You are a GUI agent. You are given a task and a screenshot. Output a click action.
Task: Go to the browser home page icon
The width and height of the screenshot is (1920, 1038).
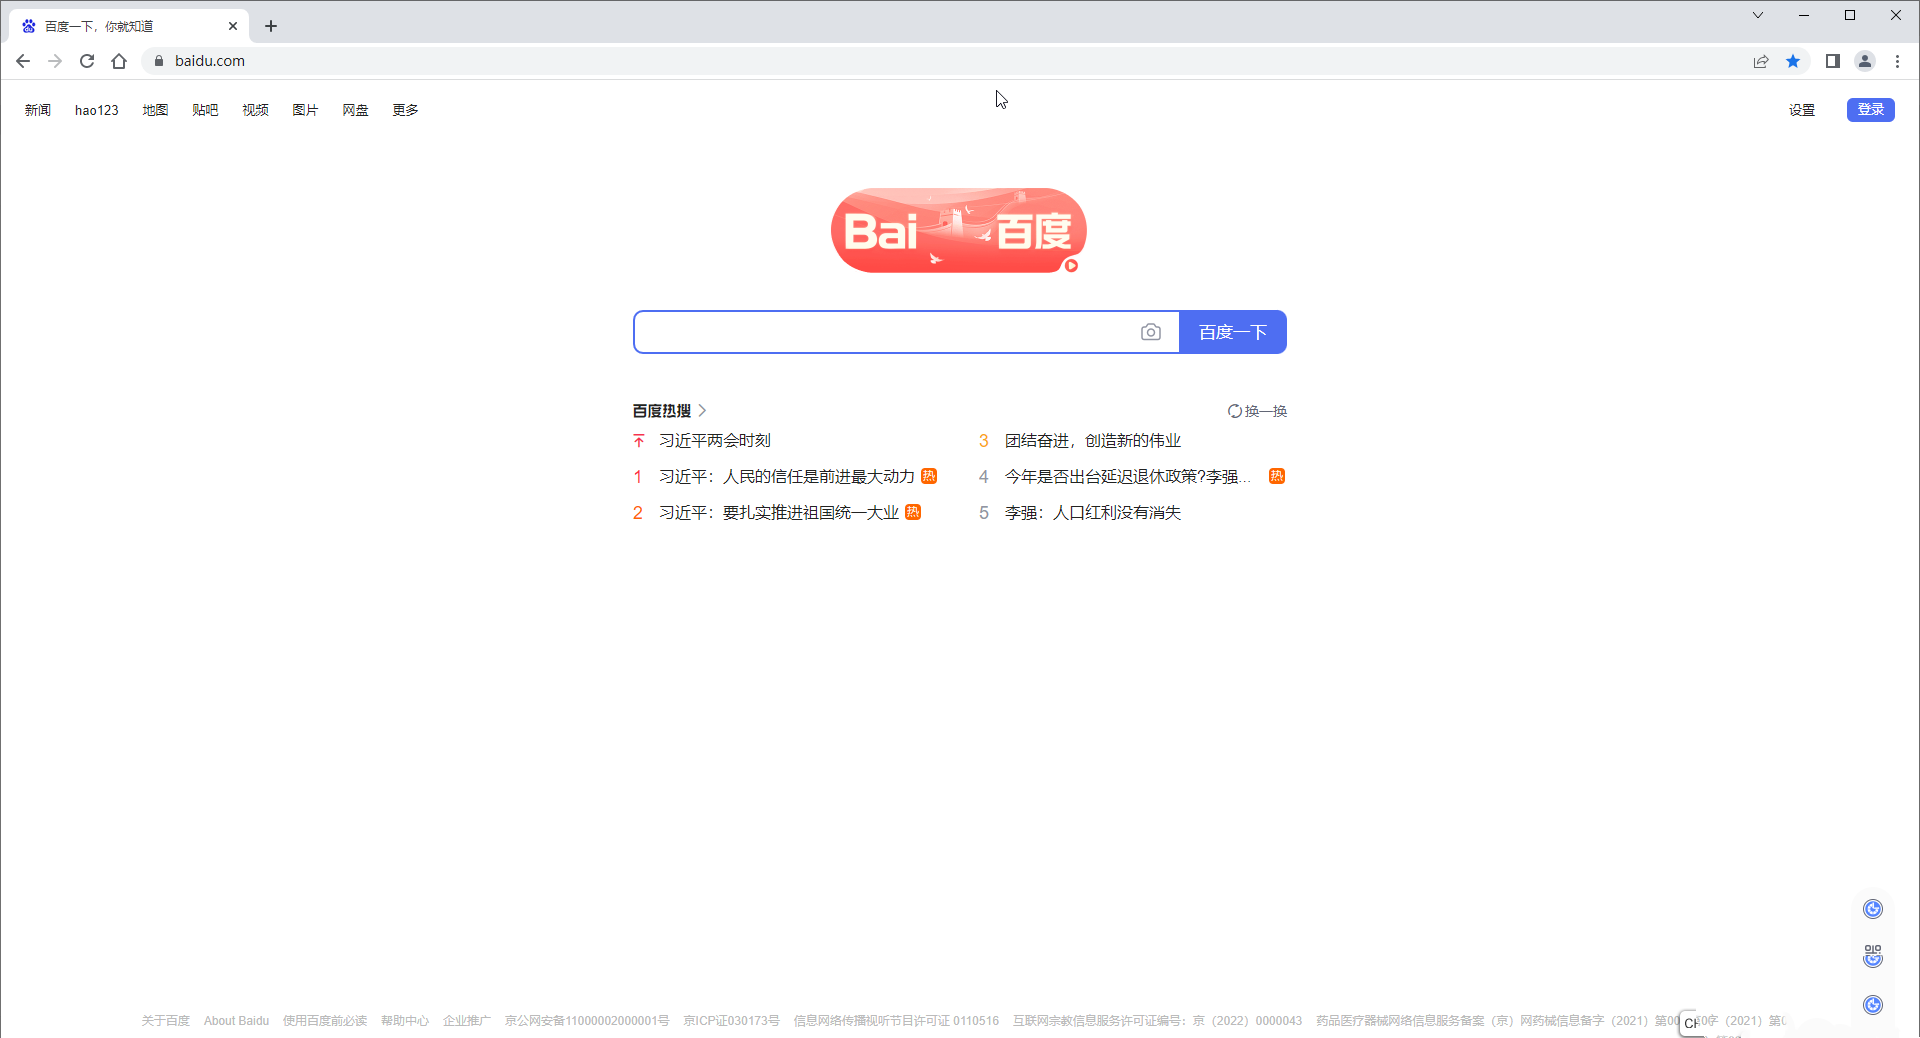[119, 61]
